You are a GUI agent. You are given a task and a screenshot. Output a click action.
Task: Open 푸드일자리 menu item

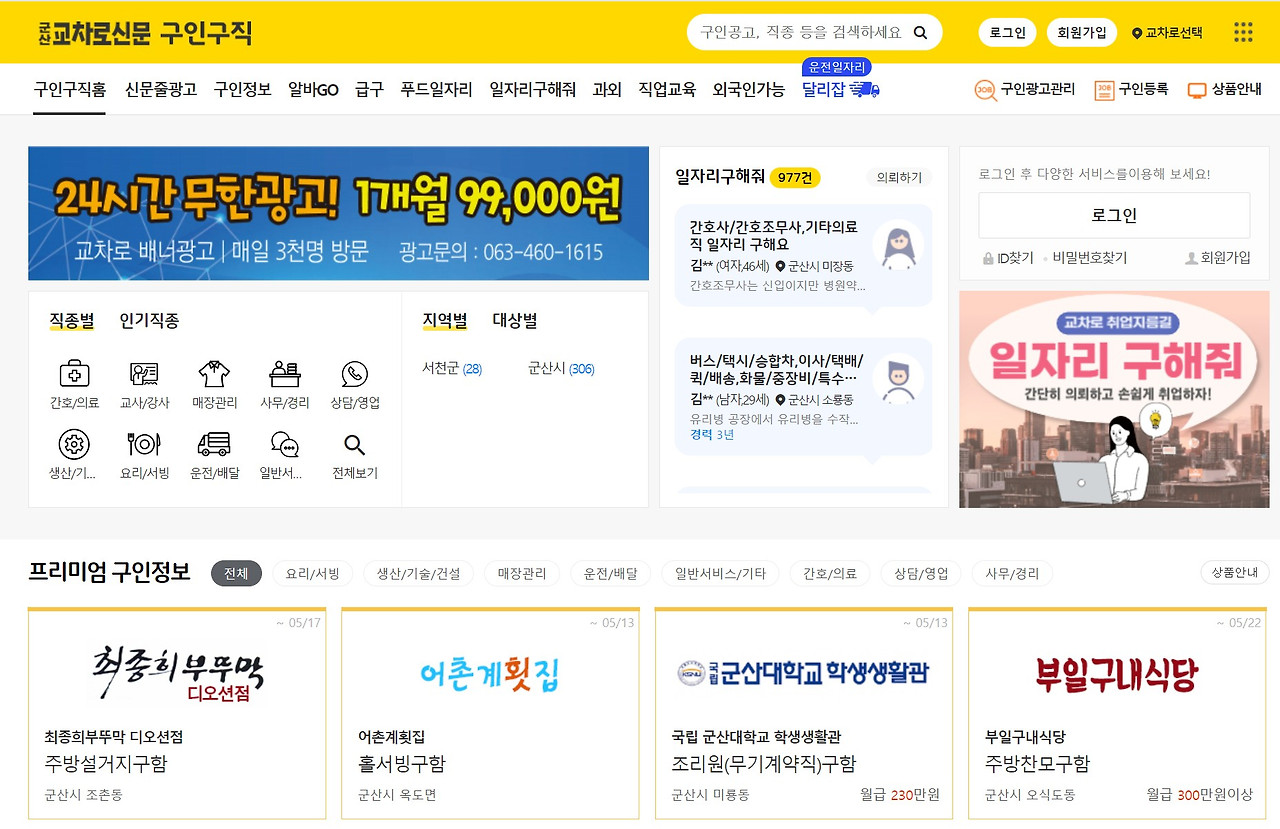point(436,89)
